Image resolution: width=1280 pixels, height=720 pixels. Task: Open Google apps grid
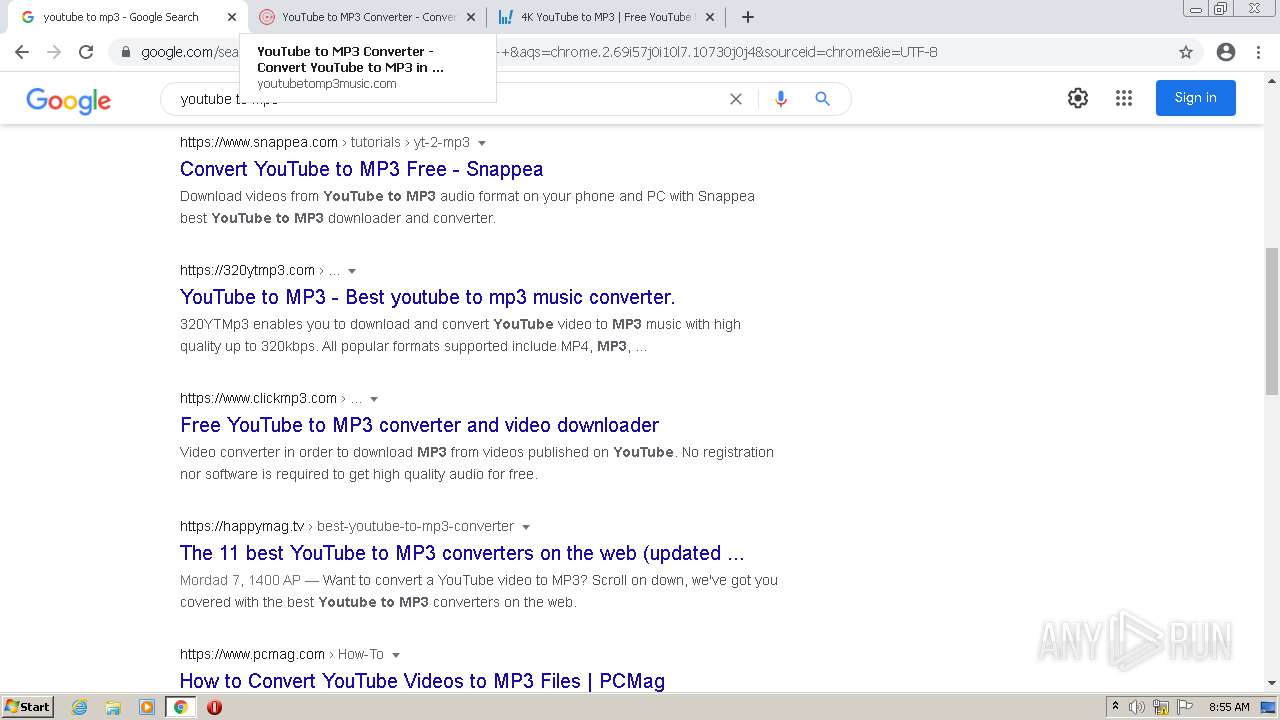[1124, 98]
